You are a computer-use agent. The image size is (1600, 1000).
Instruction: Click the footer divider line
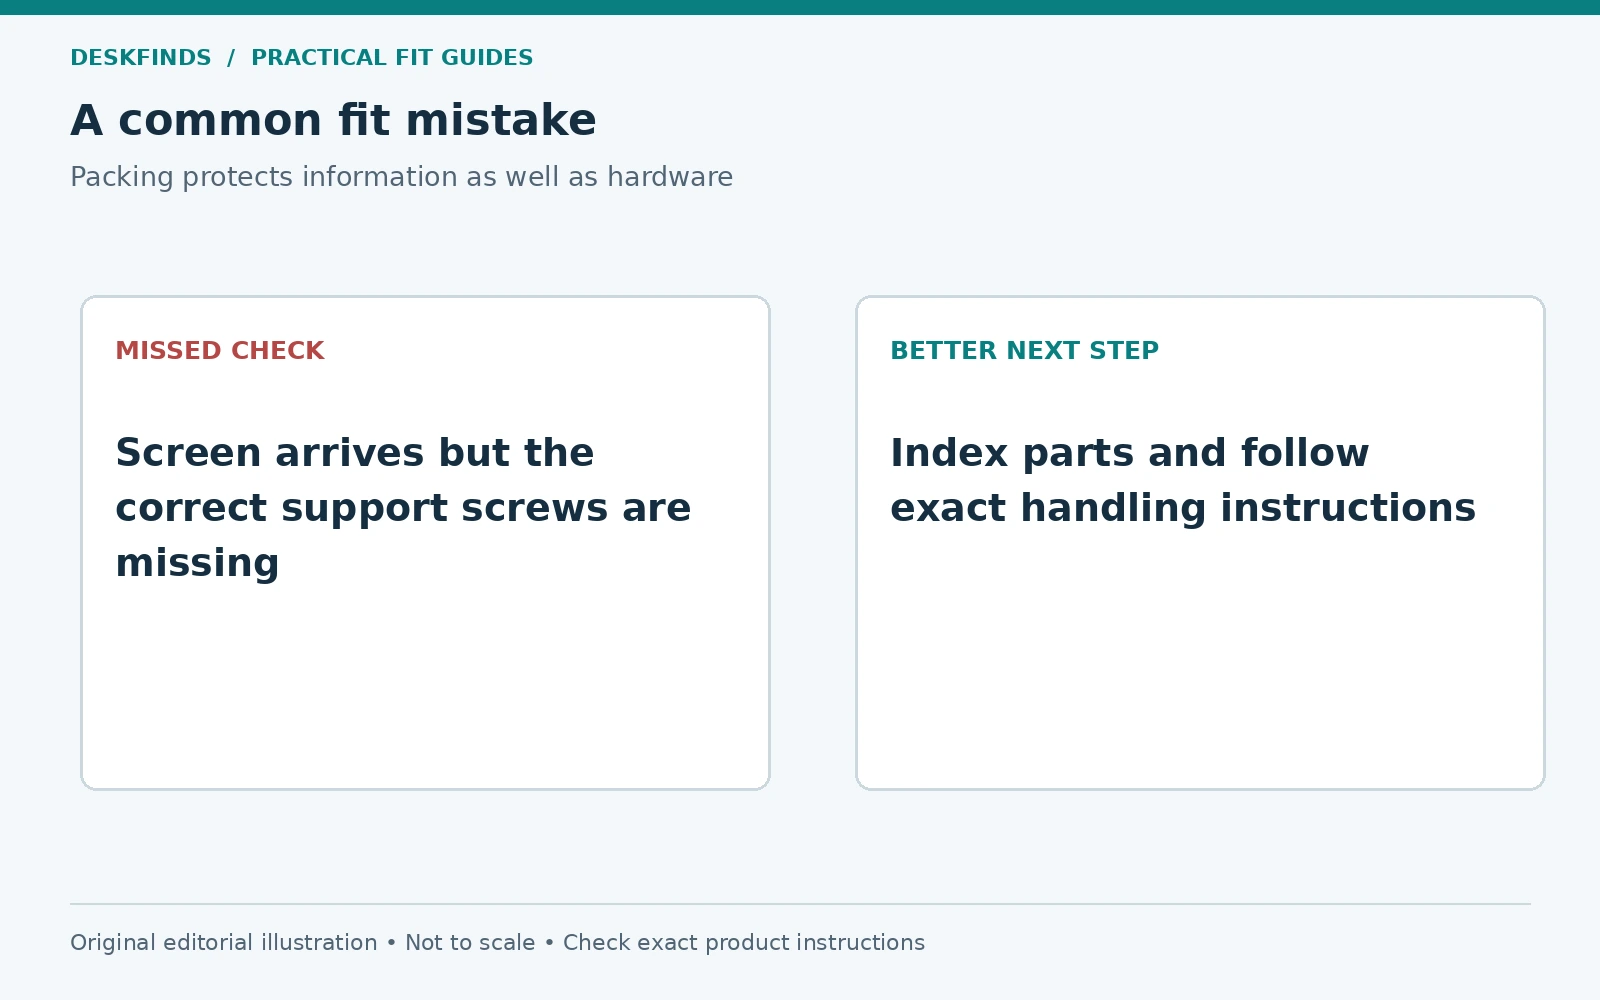(800, 904)
